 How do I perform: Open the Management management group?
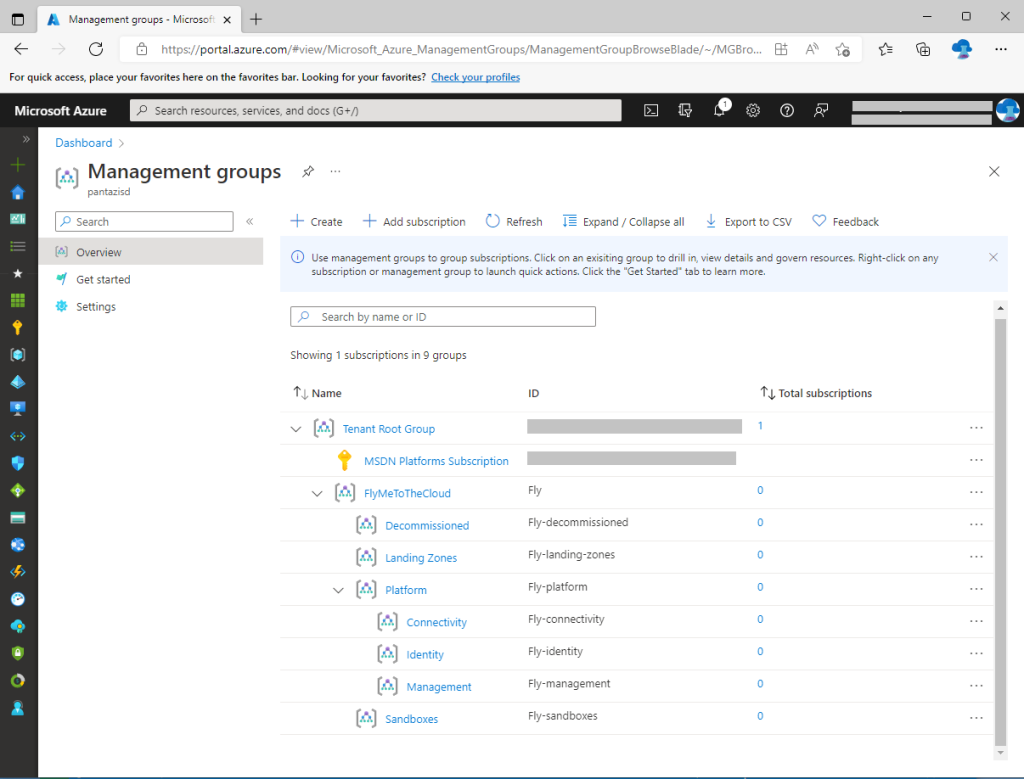(x=439, y=687)
